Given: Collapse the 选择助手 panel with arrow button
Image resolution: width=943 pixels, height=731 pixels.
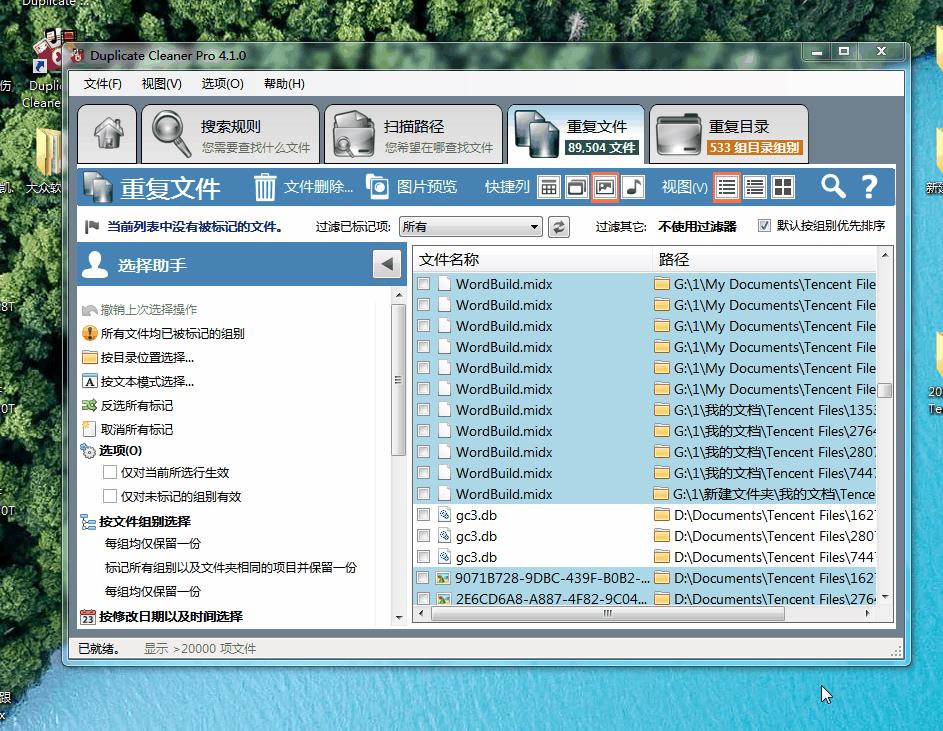Looking at the screenshot, I should [387, 264].
